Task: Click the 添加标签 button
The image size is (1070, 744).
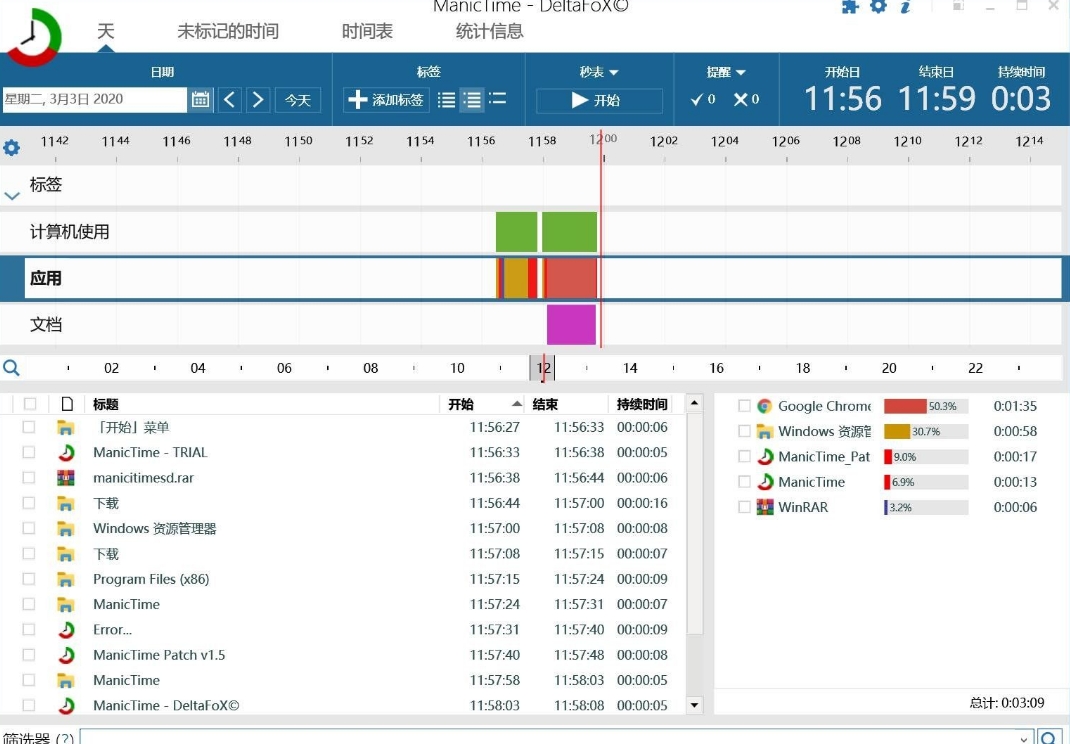Action: pos(386,100)
